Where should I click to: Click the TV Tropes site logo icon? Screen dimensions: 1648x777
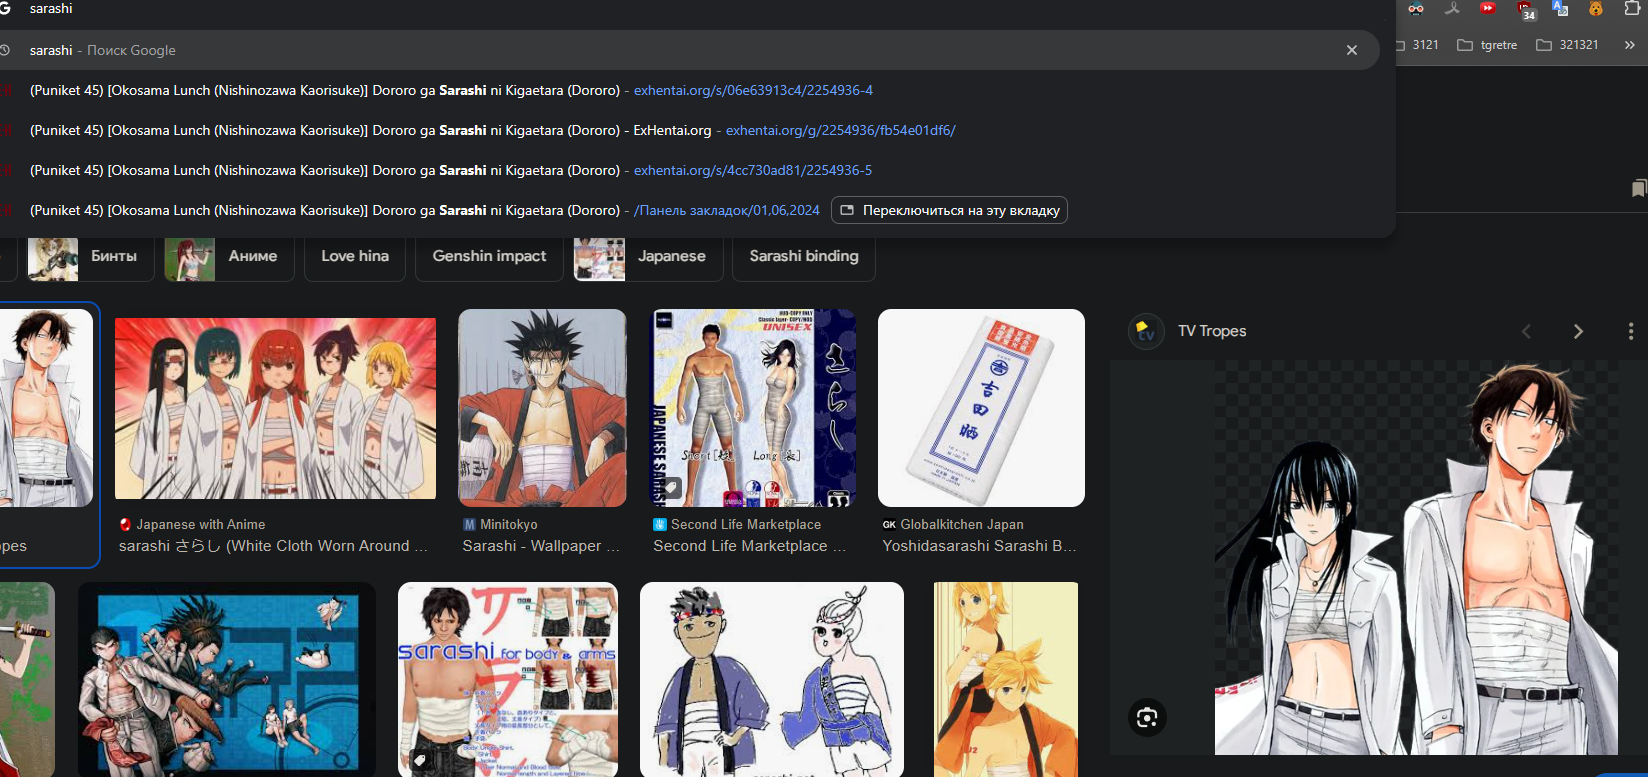[1146, 331]
